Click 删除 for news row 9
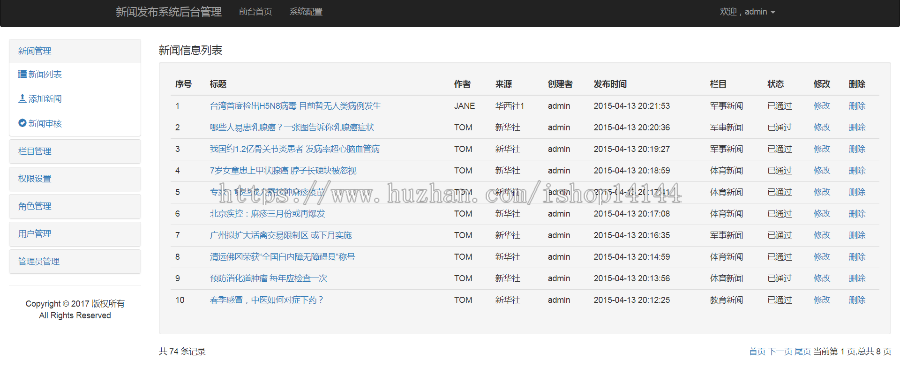Screen dimensions: 900x383 (x=857, y=278)
